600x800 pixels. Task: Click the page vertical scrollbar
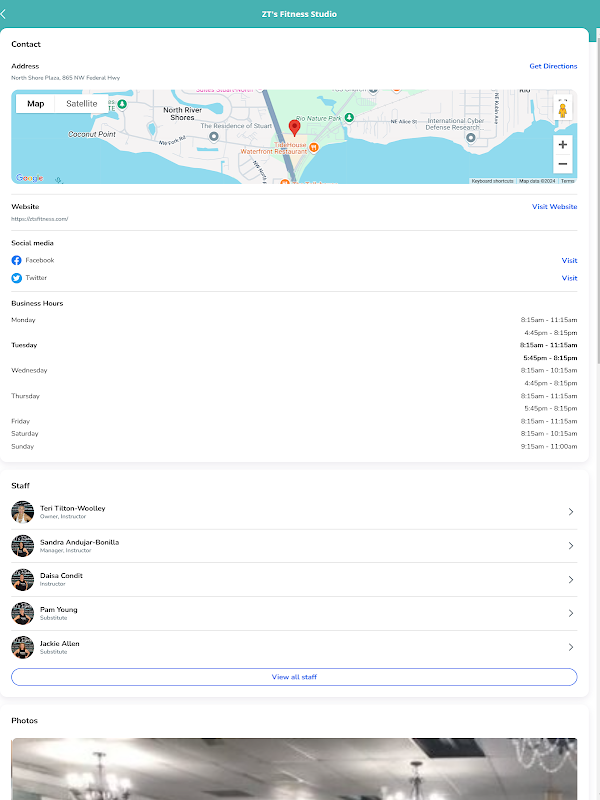(x=596, y=200)
